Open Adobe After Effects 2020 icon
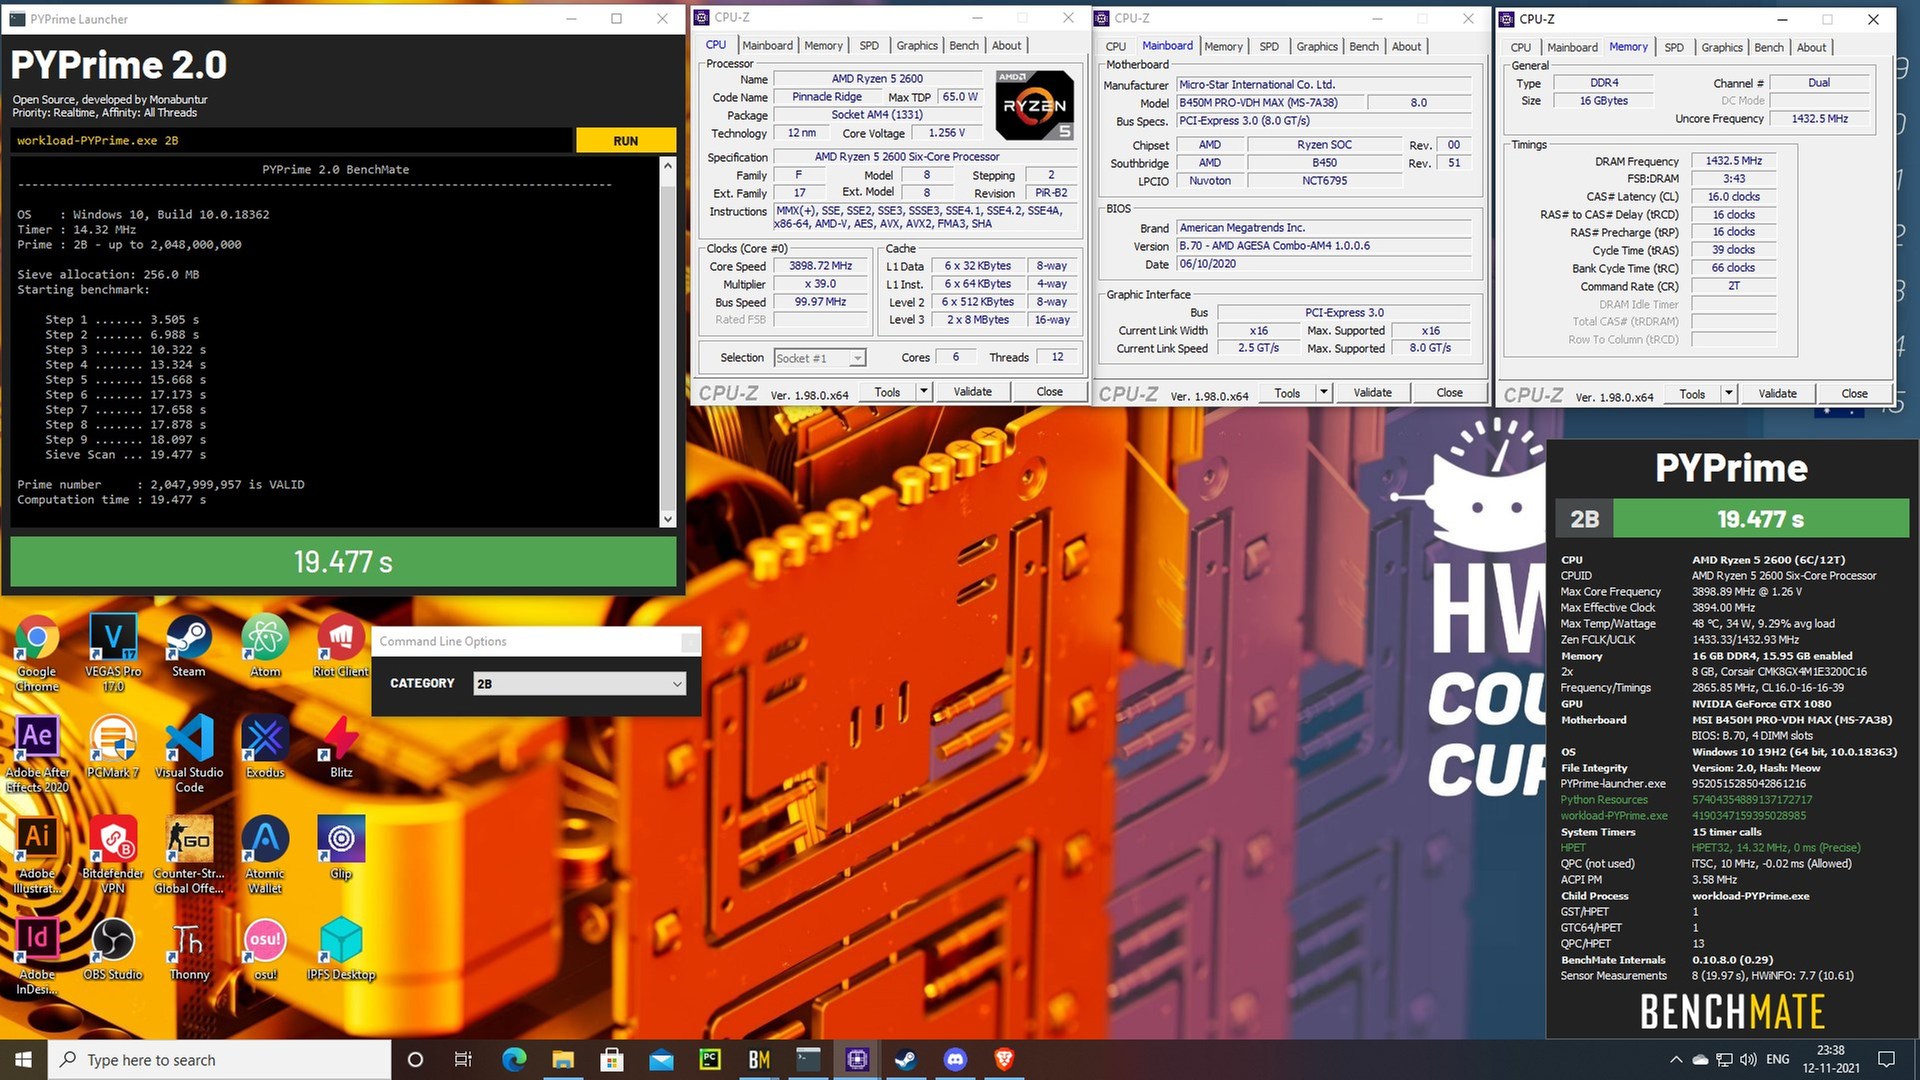Image resolution: width=1920 pixels, height=1080 pixels. [x=37, y=753]
